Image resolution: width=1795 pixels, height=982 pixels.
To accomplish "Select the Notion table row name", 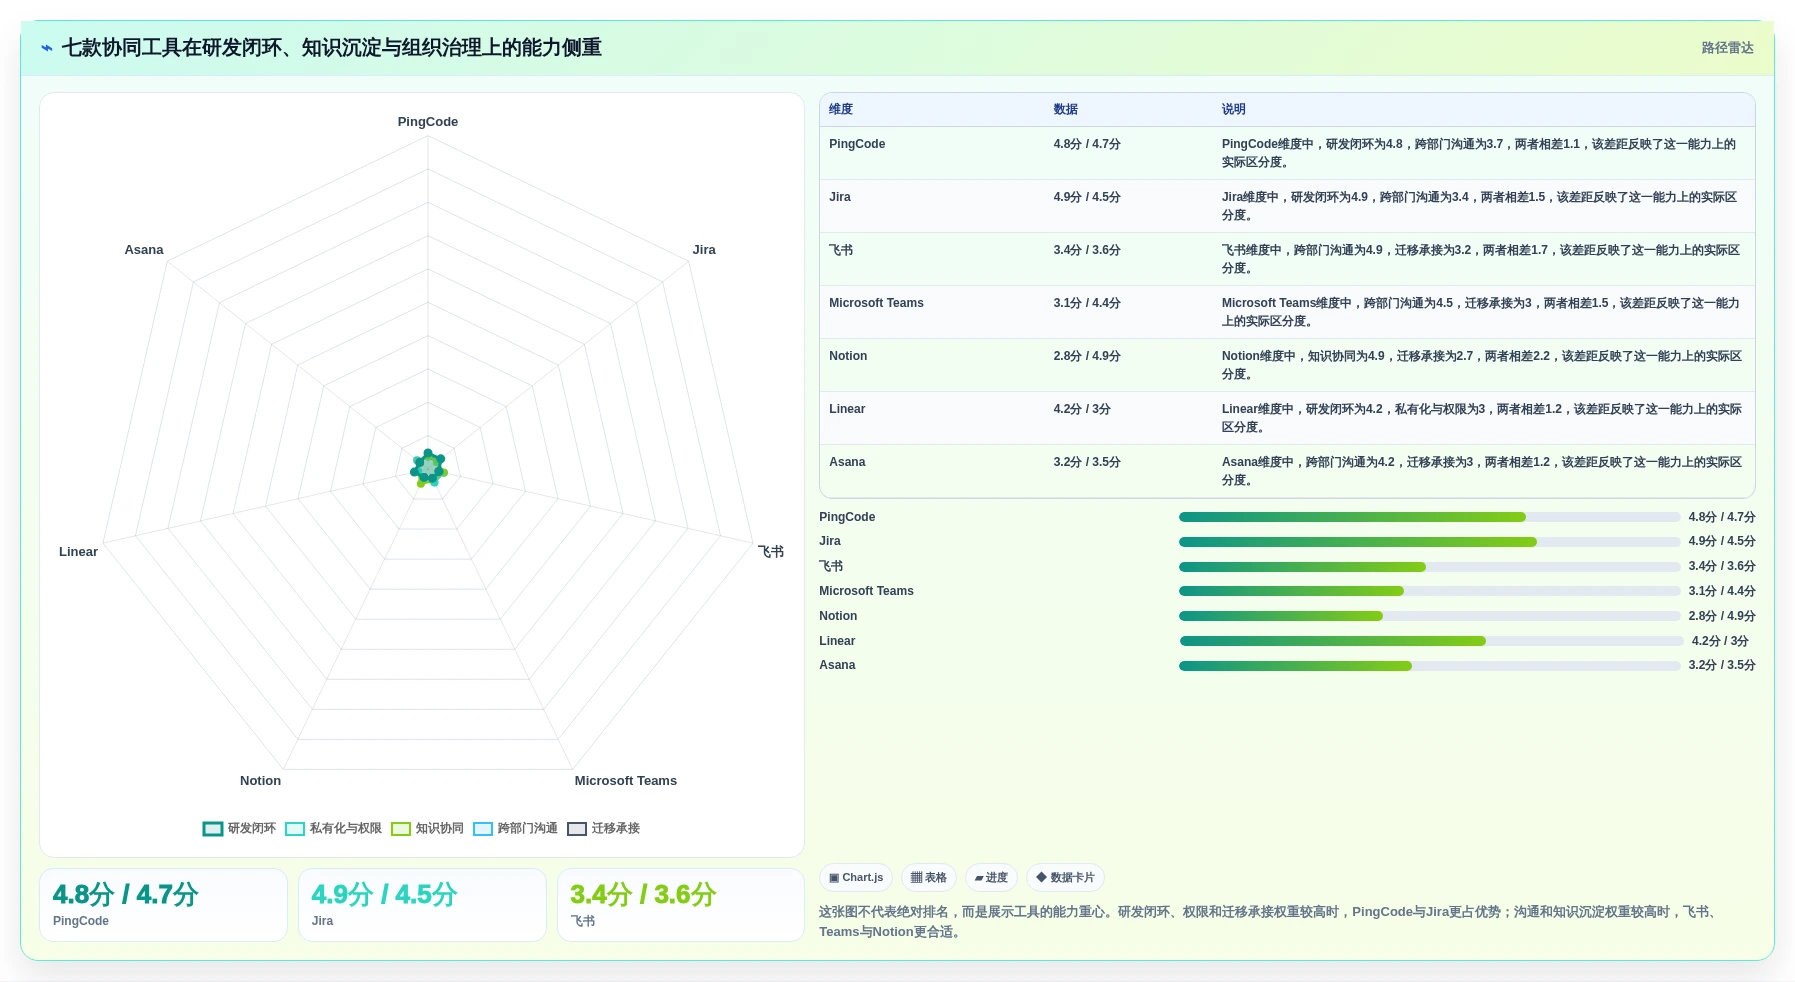I will (x=848, y=356).
